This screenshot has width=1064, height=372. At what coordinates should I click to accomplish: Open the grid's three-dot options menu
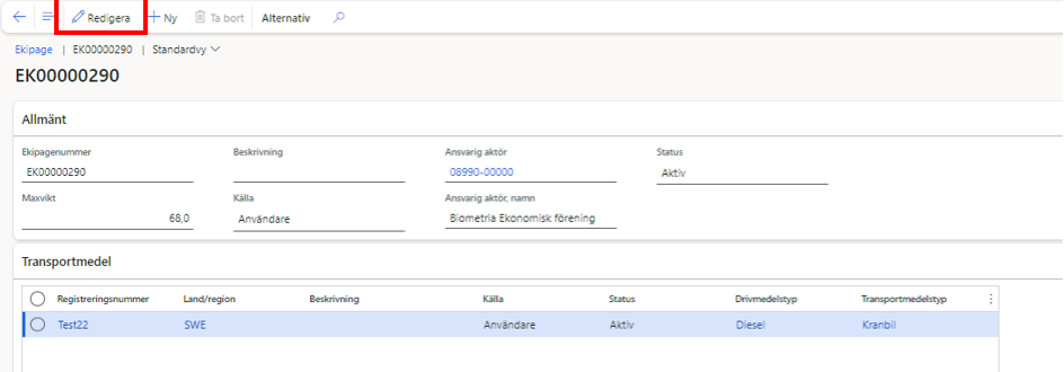point(991,299)
